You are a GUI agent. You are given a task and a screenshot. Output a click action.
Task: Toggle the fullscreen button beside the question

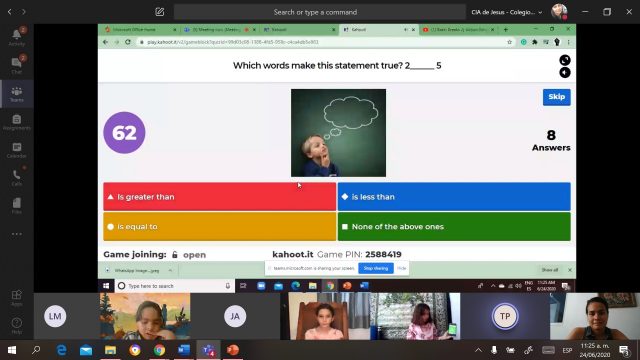click(565, 60)
